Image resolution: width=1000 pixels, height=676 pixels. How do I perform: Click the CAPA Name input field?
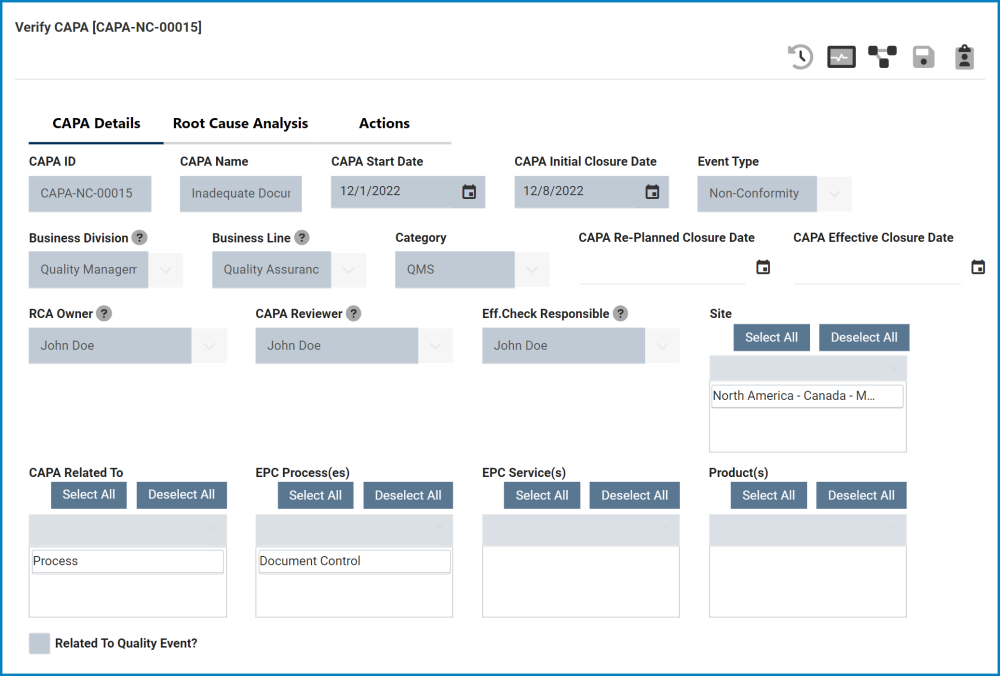click(x=240, y=194)
